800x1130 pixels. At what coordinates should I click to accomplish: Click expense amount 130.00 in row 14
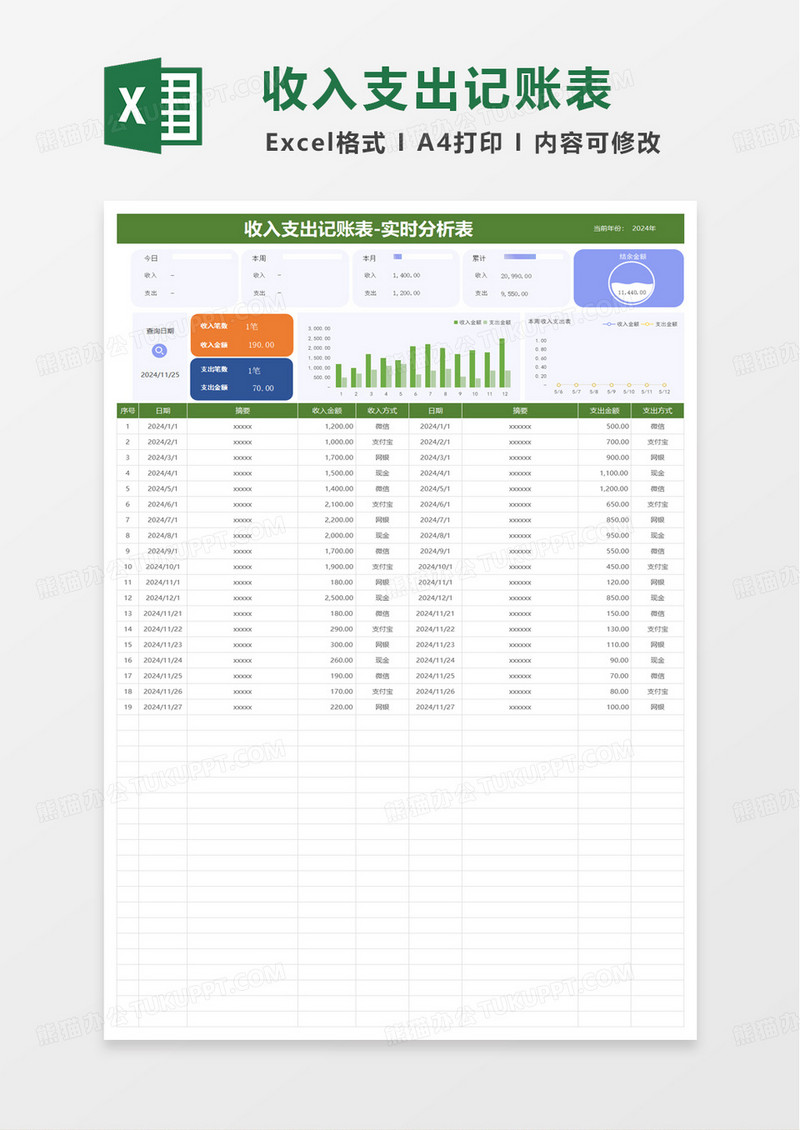[618, 629]
